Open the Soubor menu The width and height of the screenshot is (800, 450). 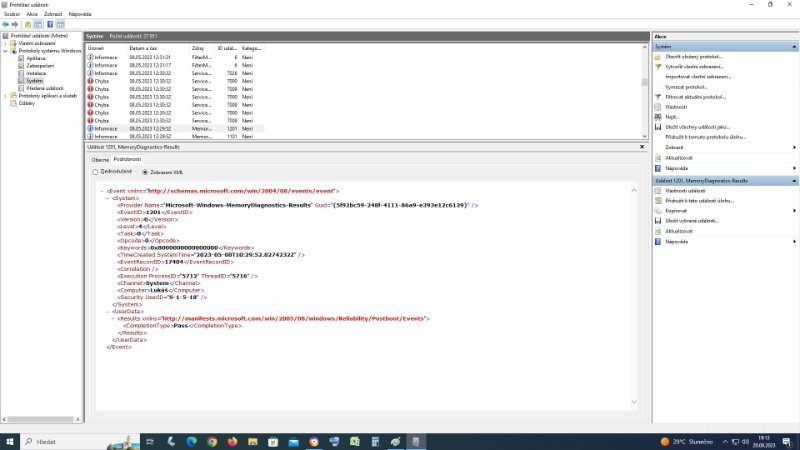[12, 14]
